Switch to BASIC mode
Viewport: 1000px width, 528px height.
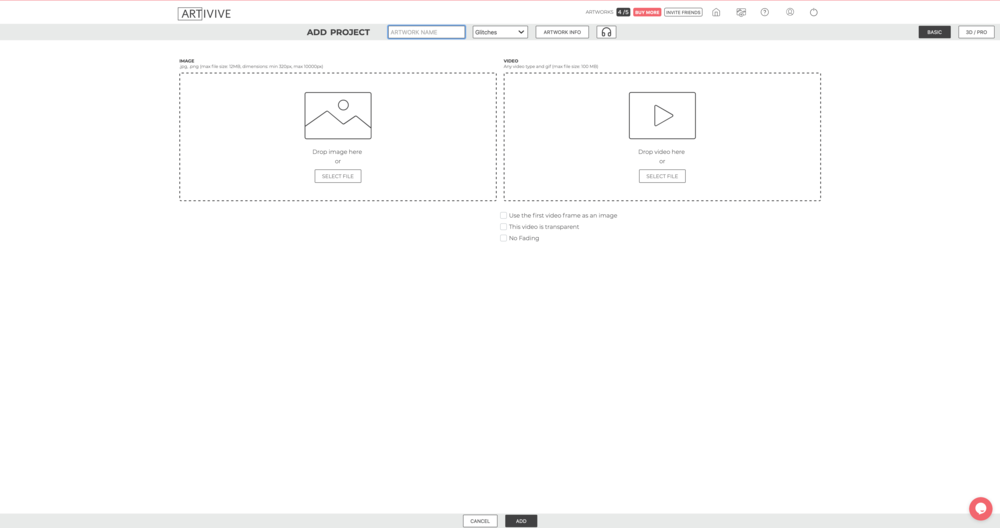[x=934, y=32]
